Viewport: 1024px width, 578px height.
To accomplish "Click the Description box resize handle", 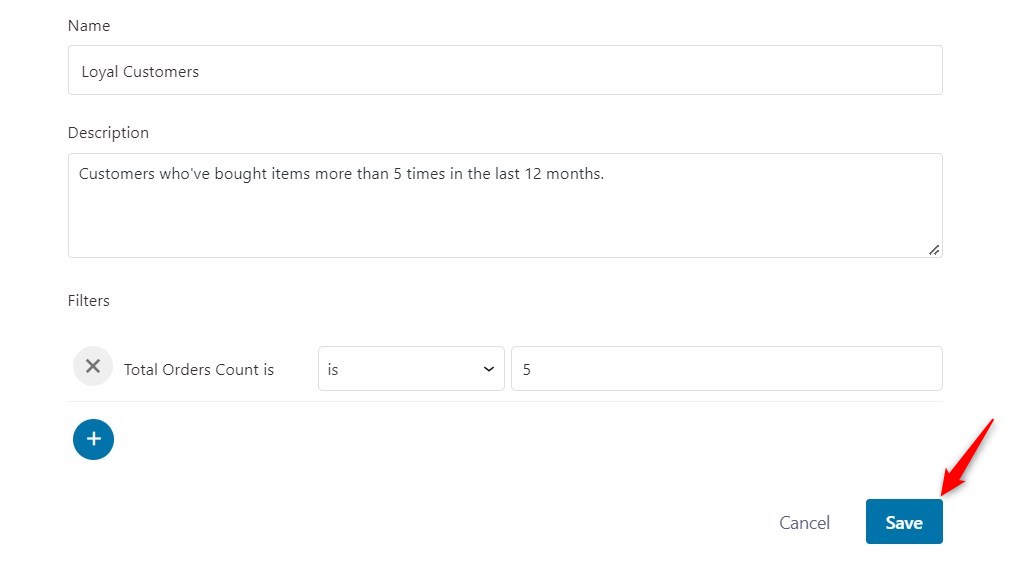I will [x=934, y=250].
